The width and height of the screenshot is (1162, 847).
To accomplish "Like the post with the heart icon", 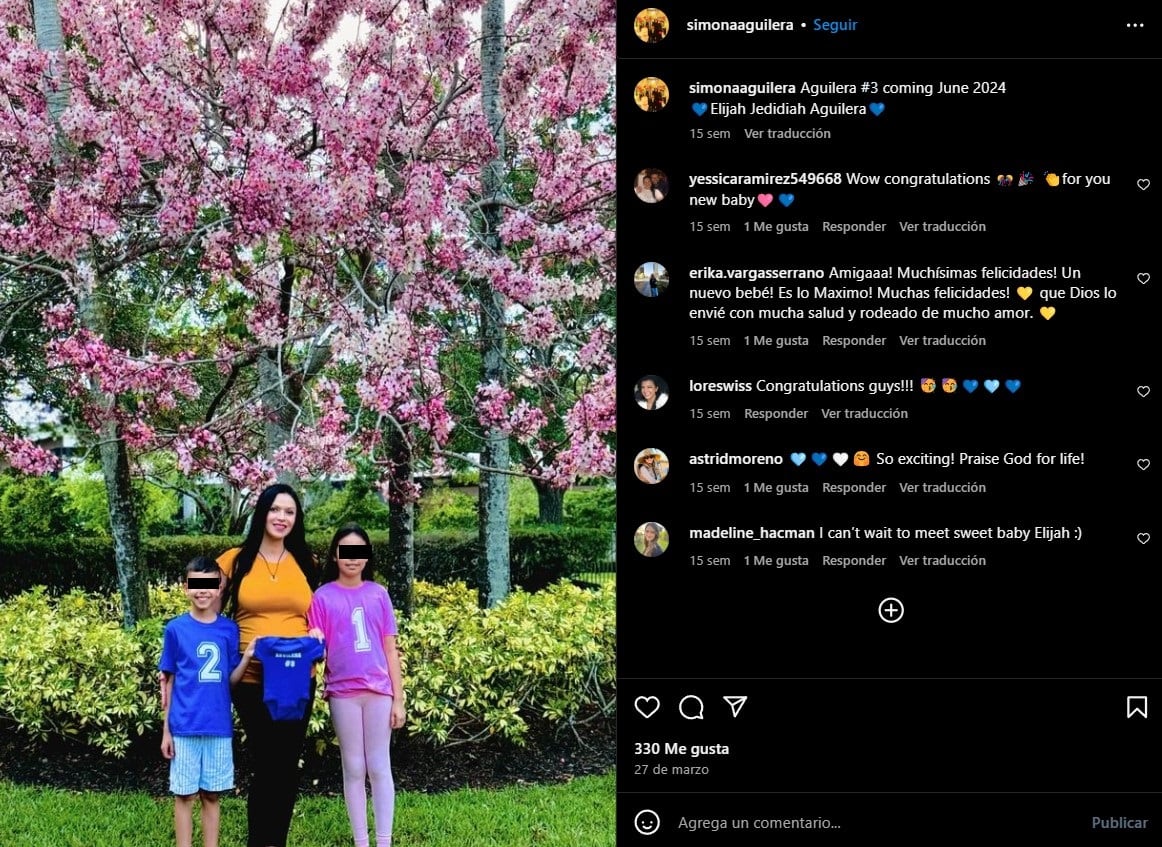I will tap(647, 707).
